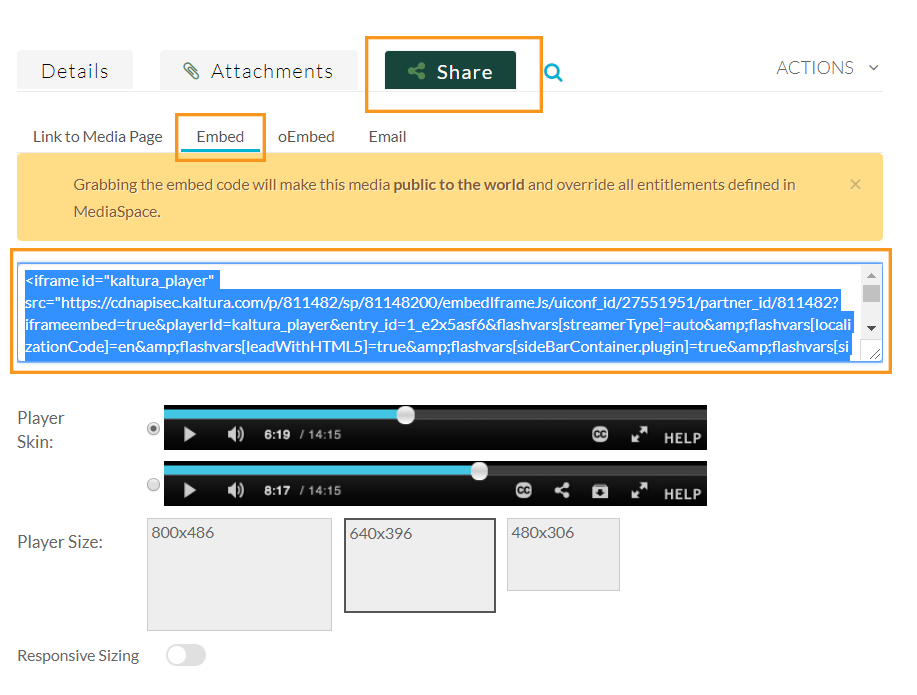The image size is (917, 695).
Task: Click play on the first skin preview
Action: [x=189, y=435]
